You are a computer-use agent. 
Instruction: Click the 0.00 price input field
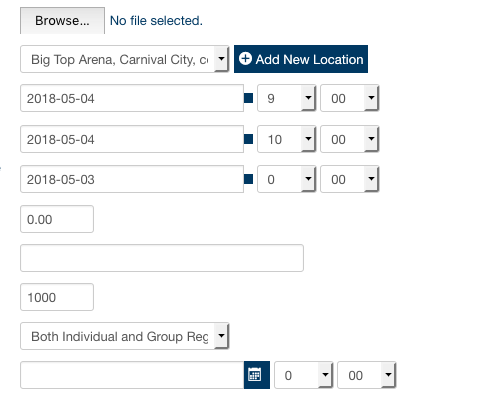(x=57, y=219)
